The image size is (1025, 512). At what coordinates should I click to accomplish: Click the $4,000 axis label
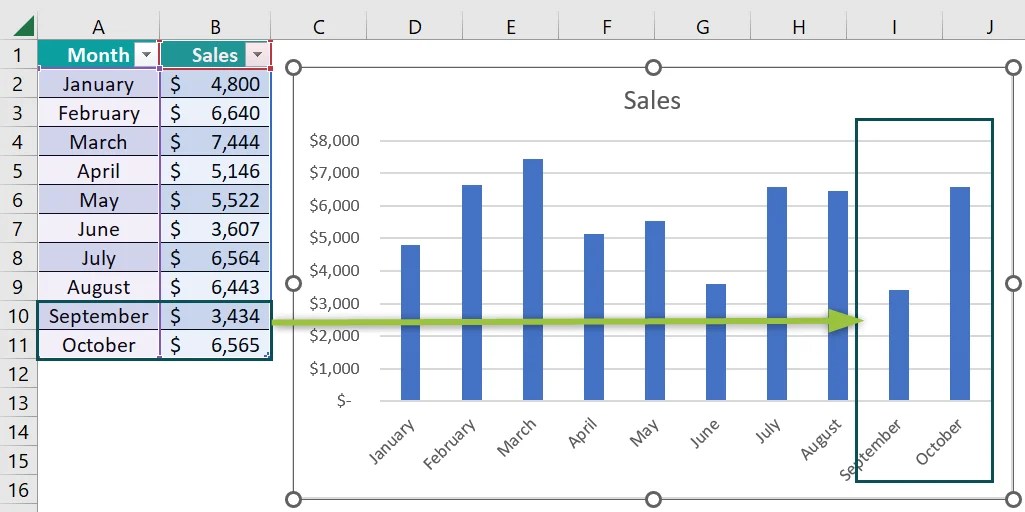click(x=335, y=271)
